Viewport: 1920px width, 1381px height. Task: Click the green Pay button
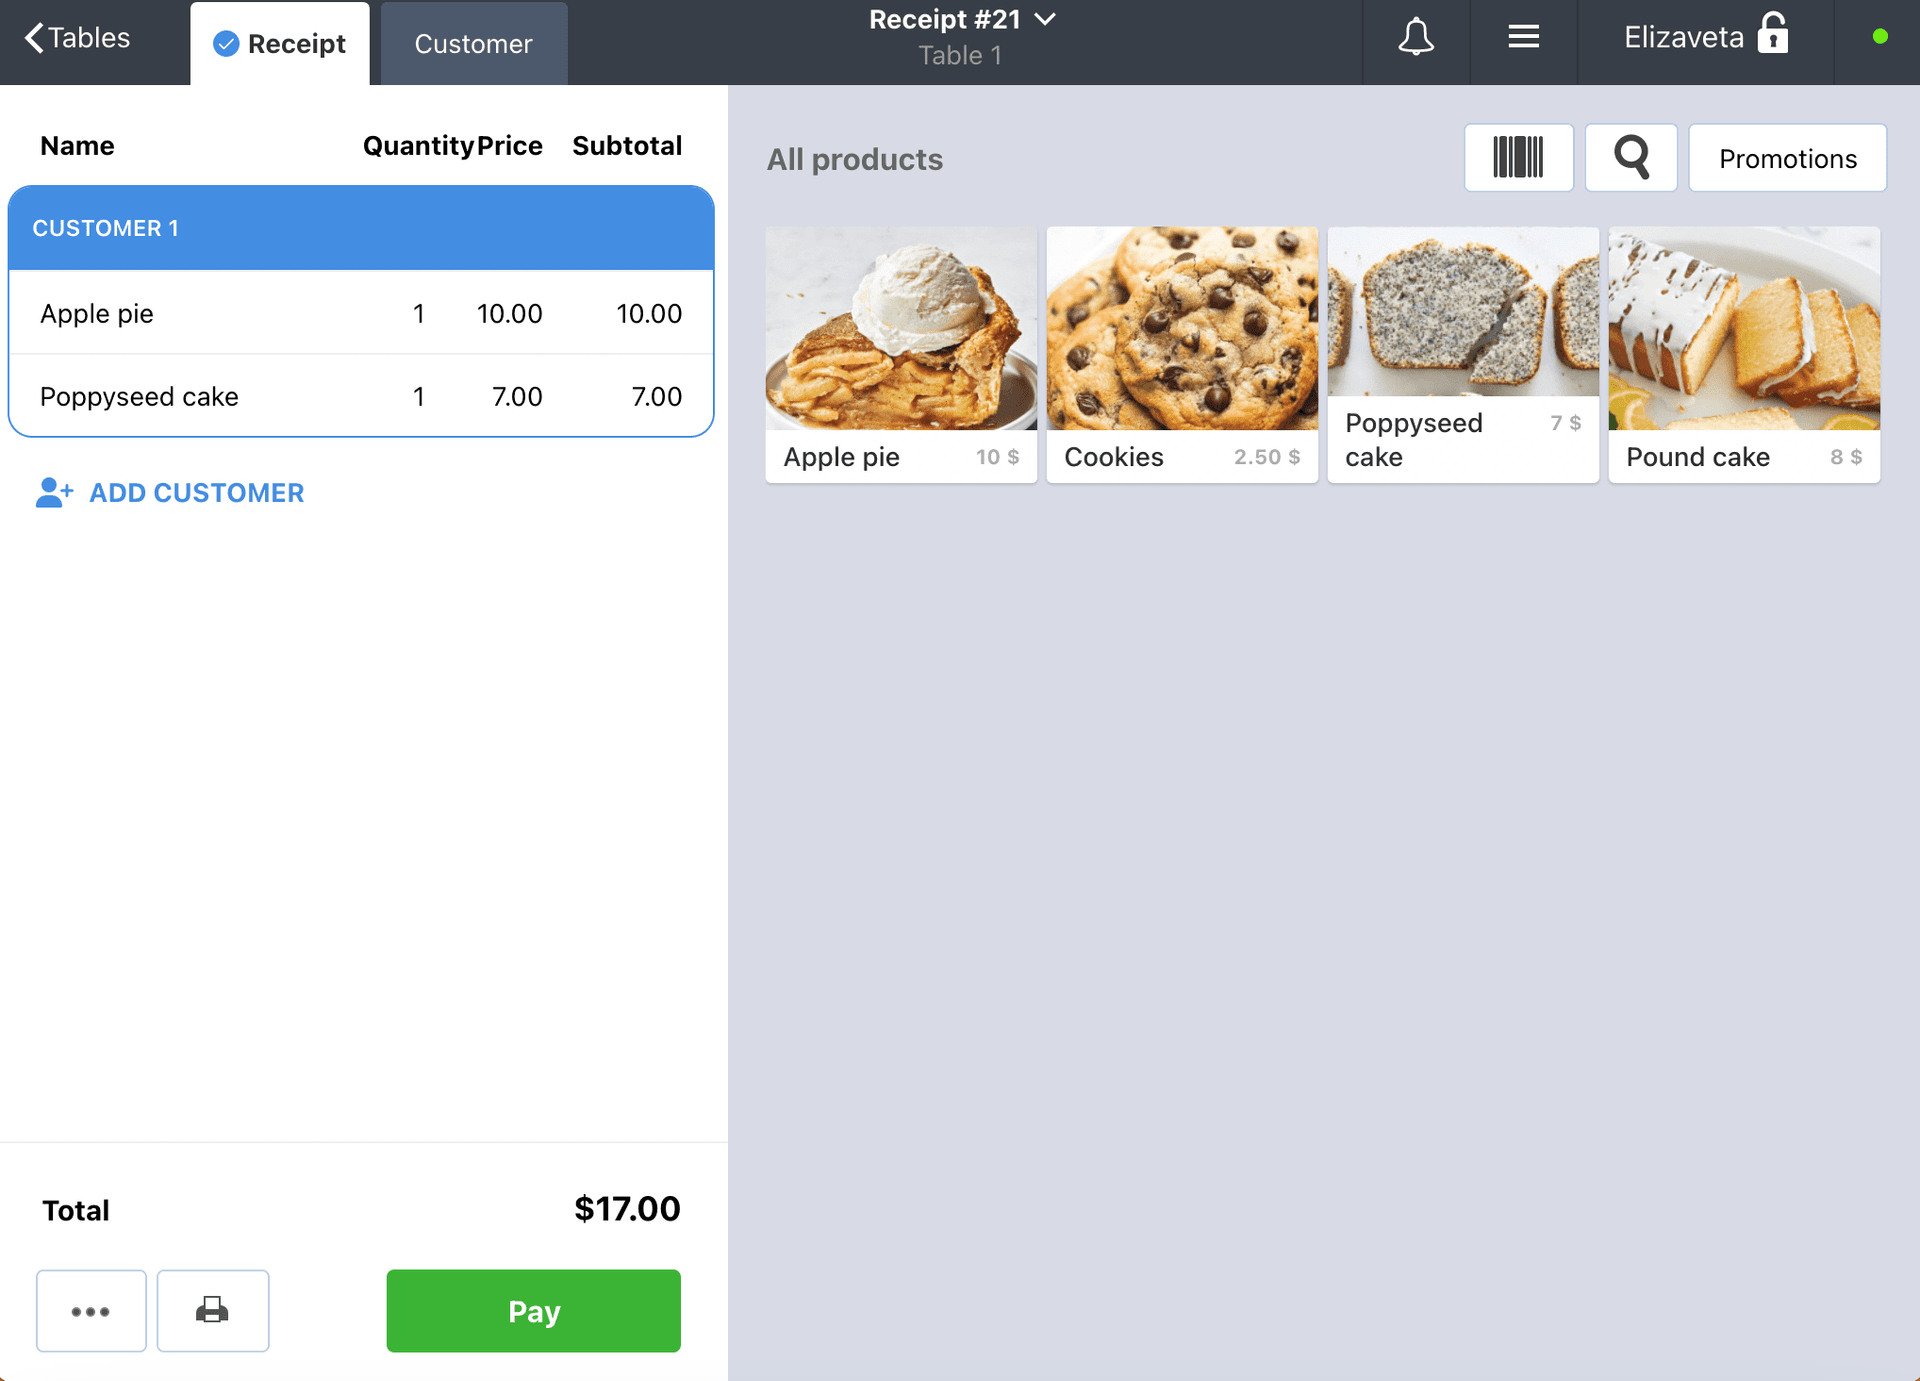[x=534, y=1310]
